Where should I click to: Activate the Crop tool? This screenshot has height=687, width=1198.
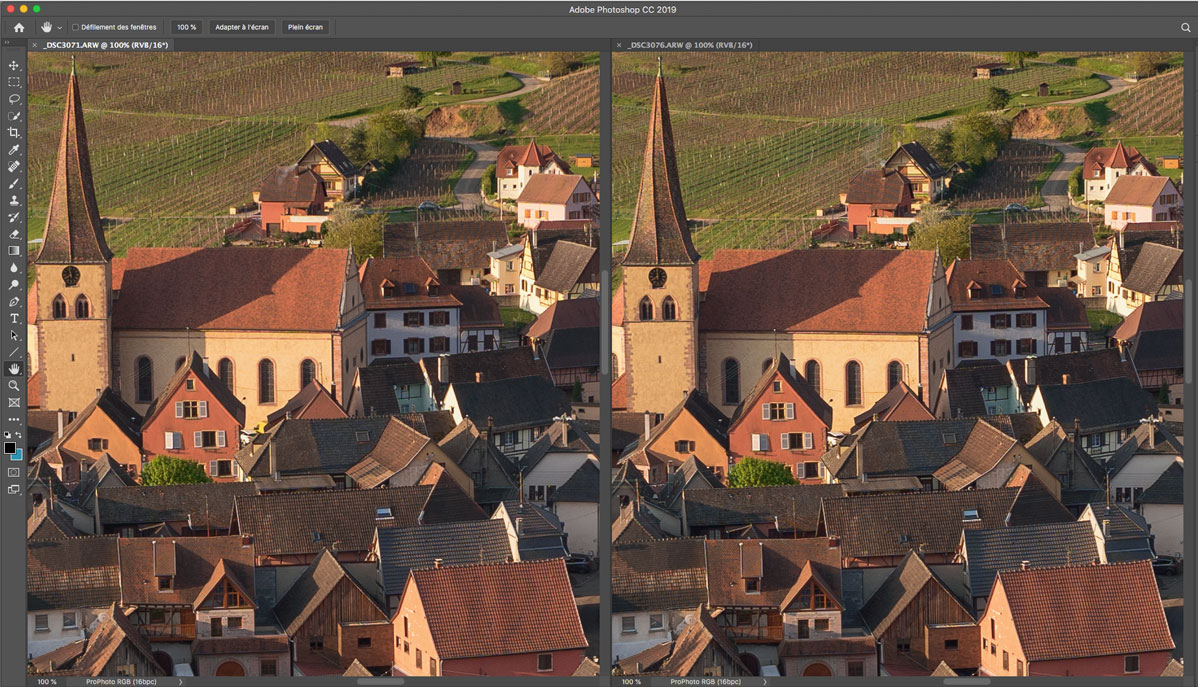point(14,132)
